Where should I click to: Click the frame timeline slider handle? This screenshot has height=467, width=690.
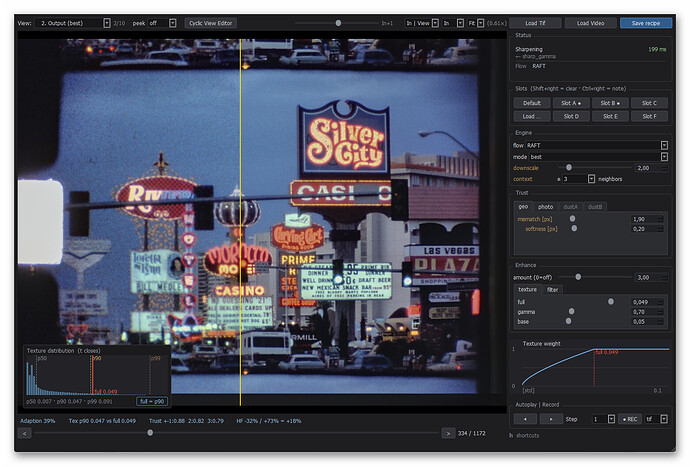(x=150, y=433)
